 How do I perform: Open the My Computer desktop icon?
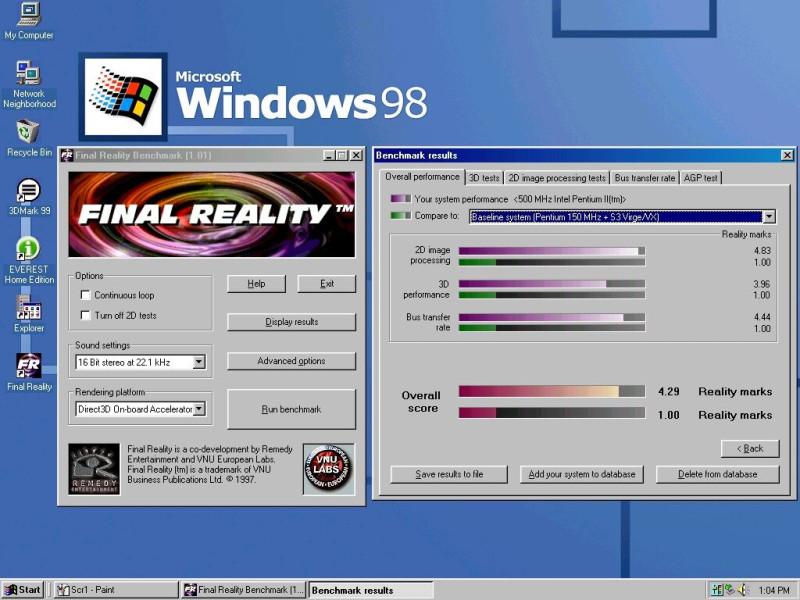[x=29, y=20]
